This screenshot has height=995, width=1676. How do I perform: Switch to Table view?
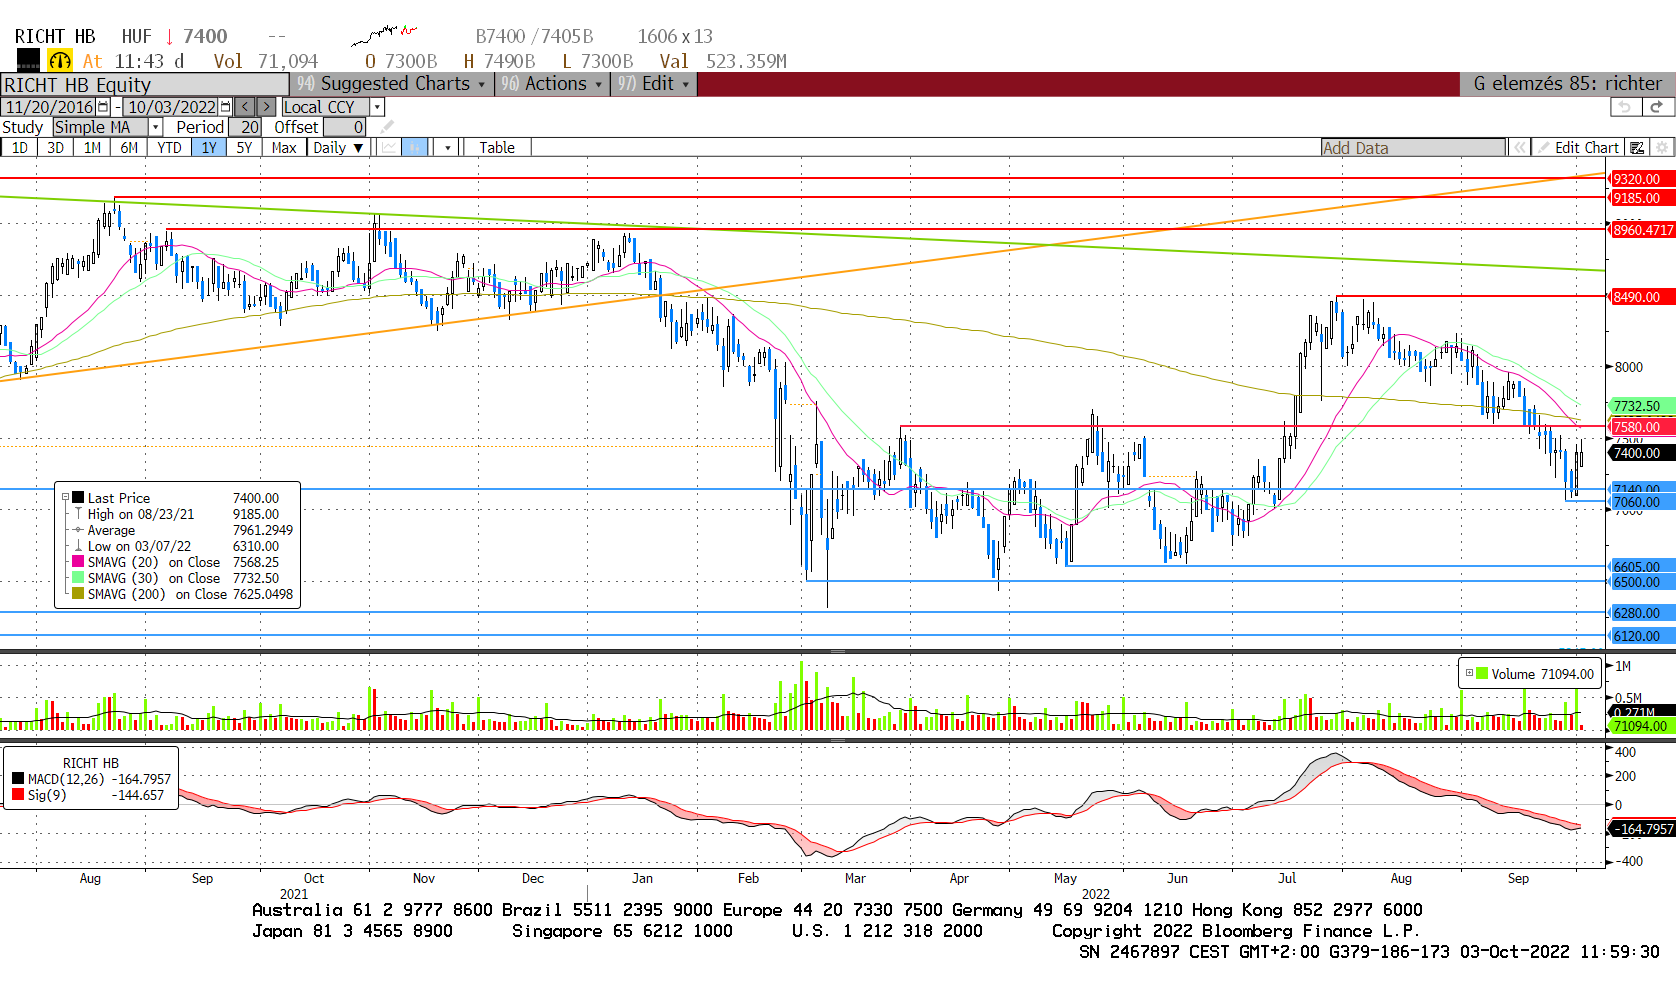pos(497,148)
